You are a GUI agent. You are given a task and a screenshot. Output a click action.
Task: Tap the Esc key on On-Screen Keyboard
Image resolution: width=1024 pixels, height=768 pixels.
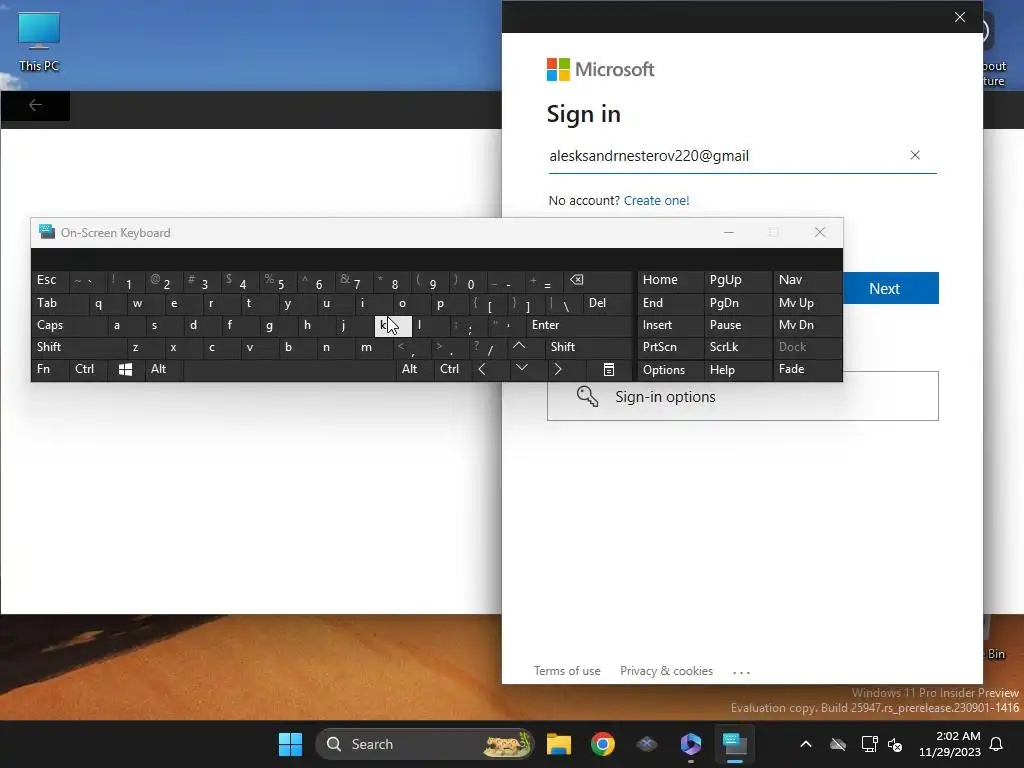click(x=50, y=281)
